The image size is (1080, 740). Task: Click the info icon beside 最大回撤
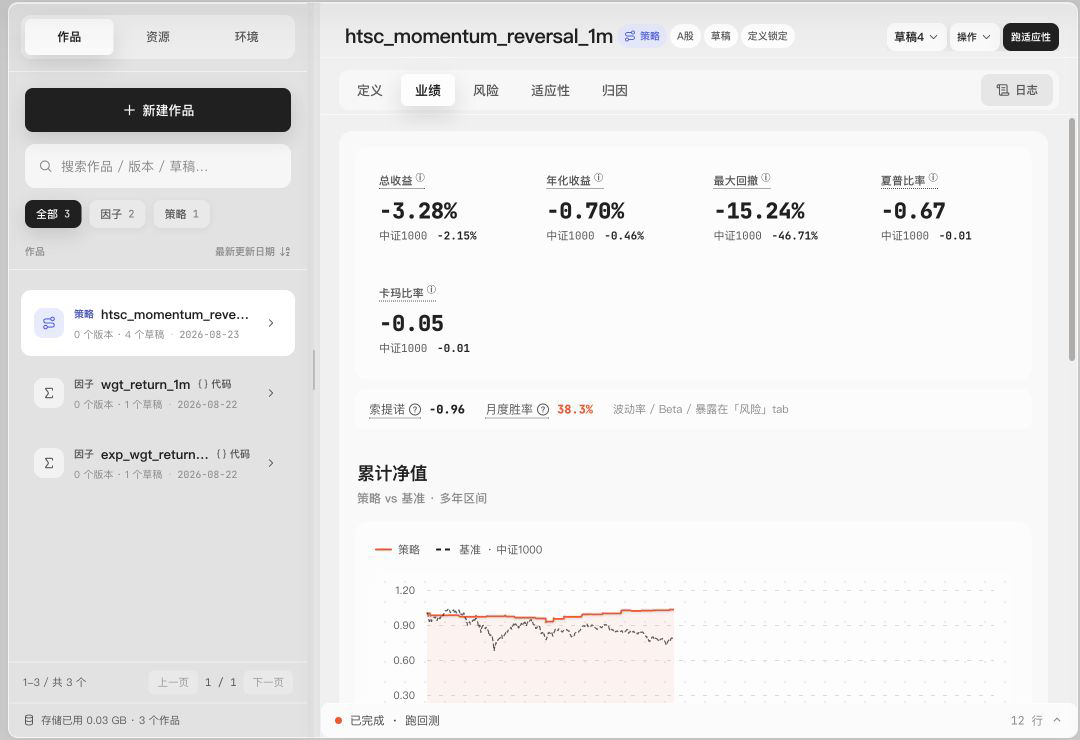click(766, 178)
